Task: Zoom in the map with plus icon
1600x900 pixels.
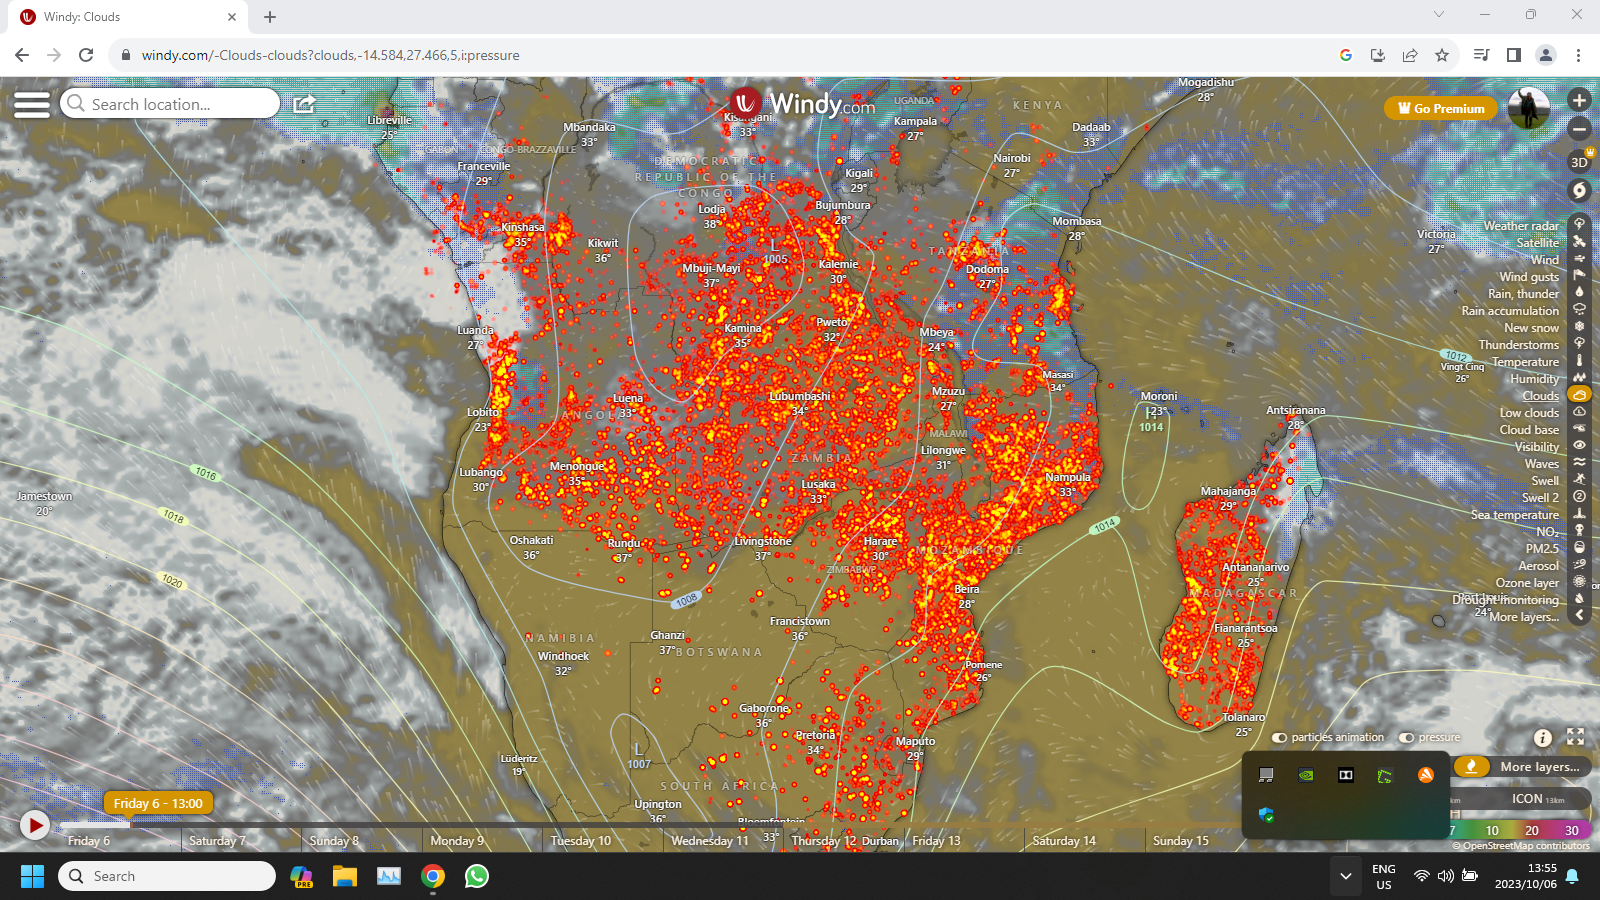Action: point(1579,100)
